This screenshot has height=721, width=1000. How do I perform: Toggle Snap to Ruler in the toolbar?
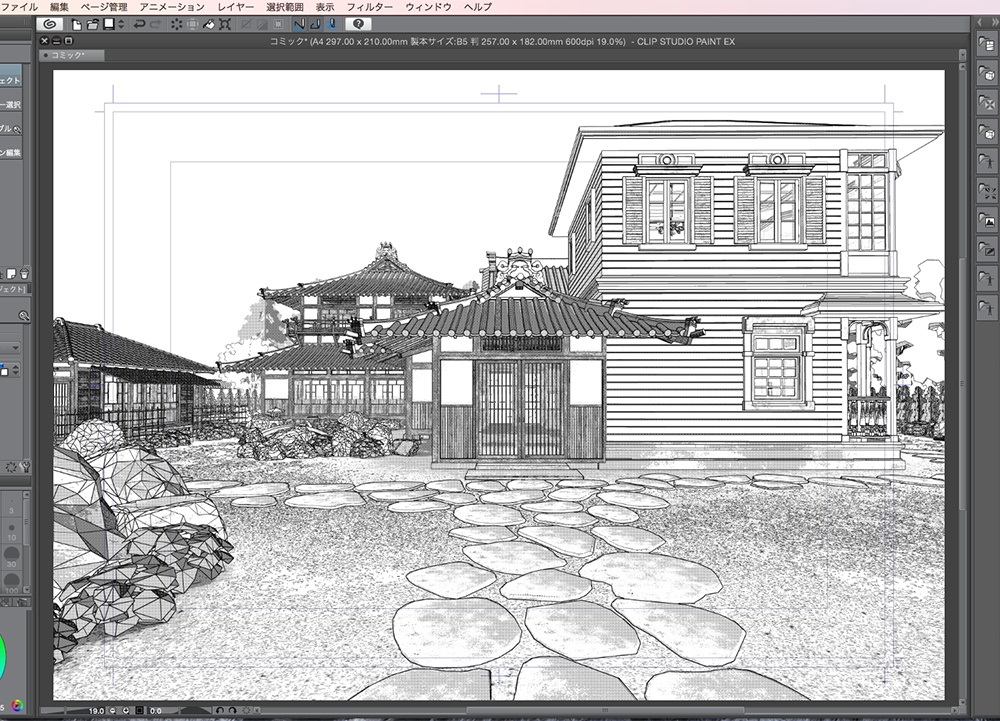point(300,24)
